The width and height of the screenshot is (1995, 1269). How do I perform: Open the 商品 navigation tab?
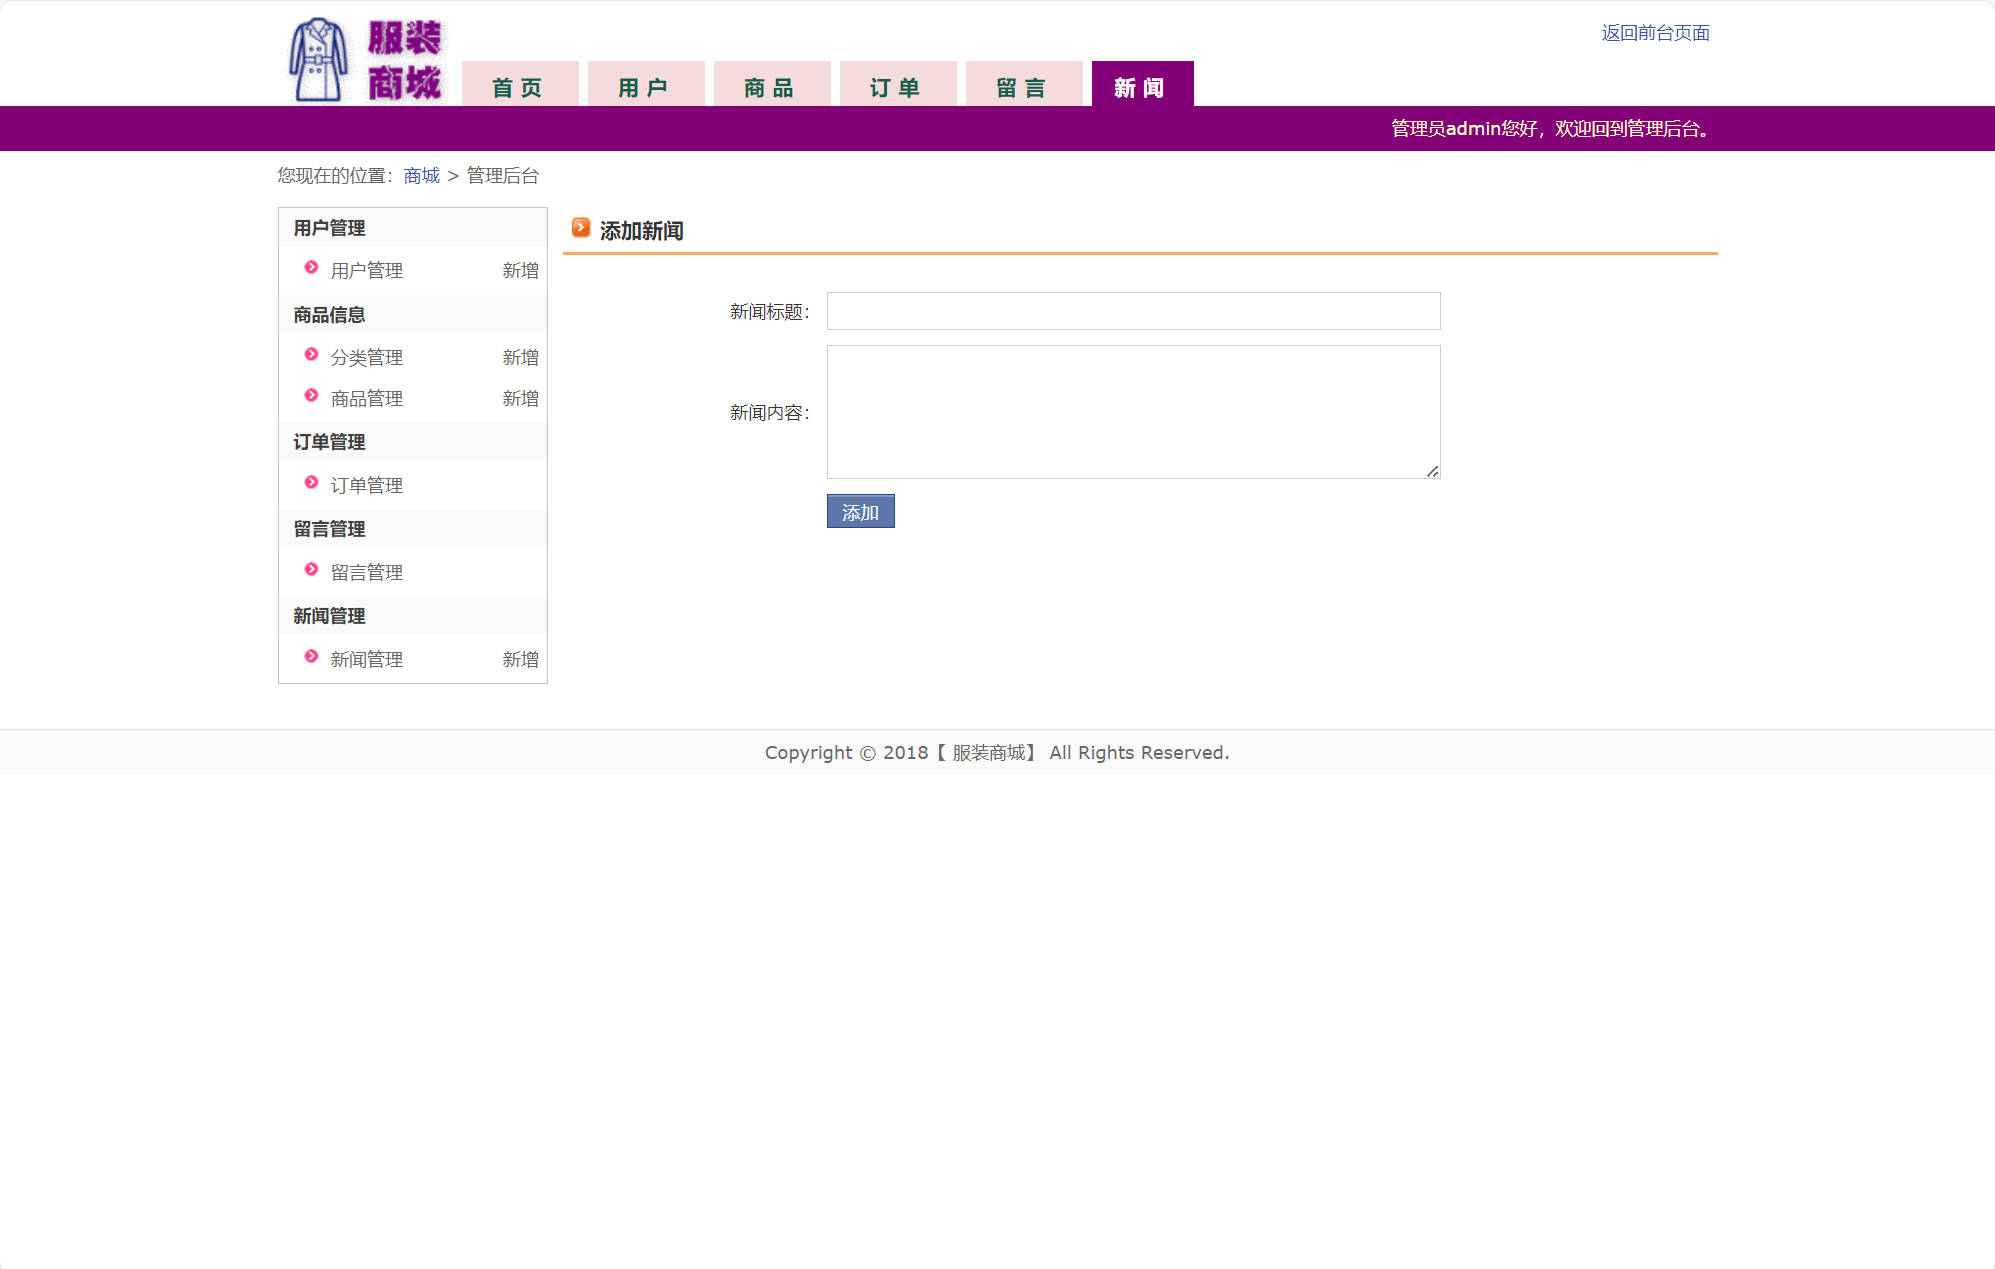point(771,87)
